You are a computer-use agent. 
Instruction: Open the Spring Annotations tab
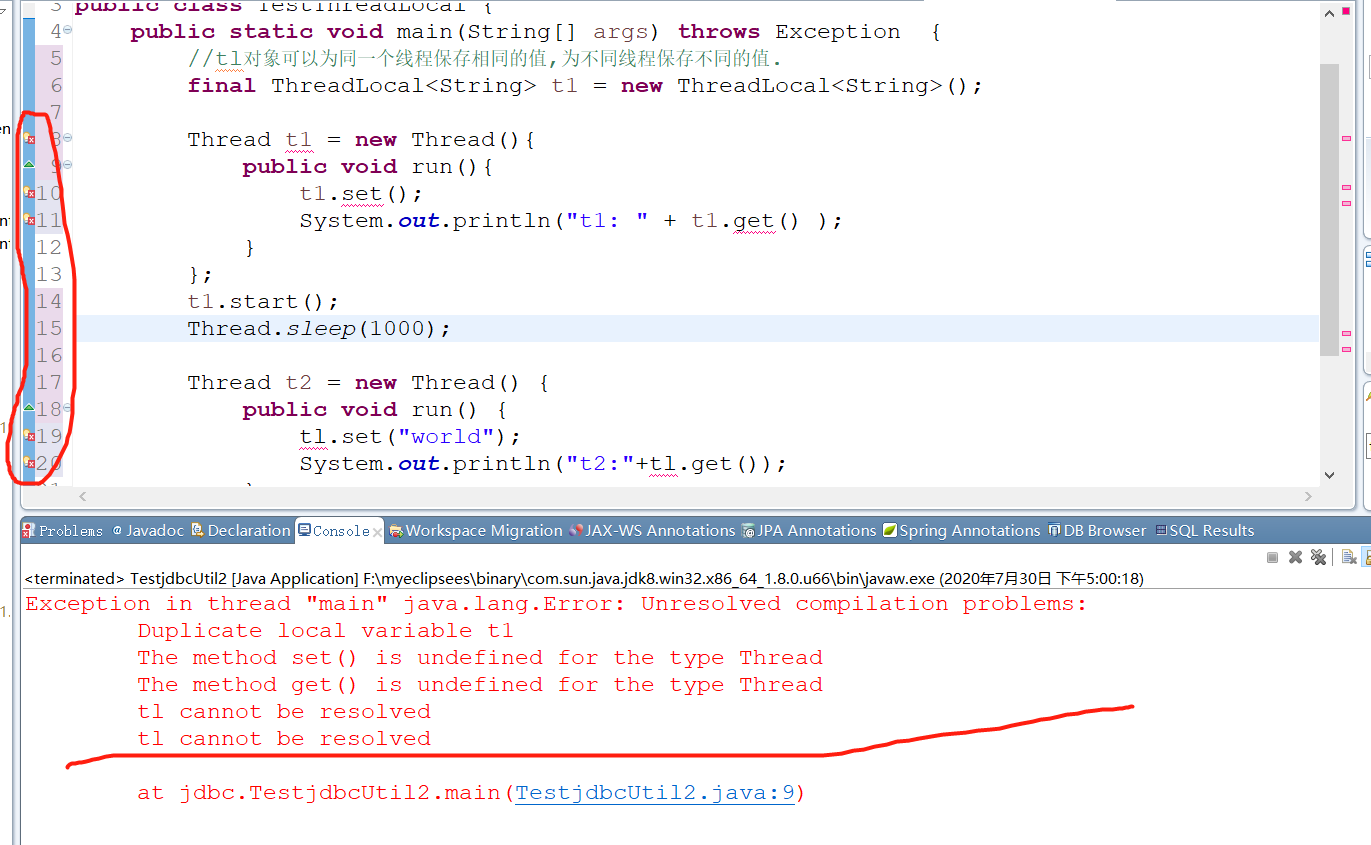coord(962,531)
